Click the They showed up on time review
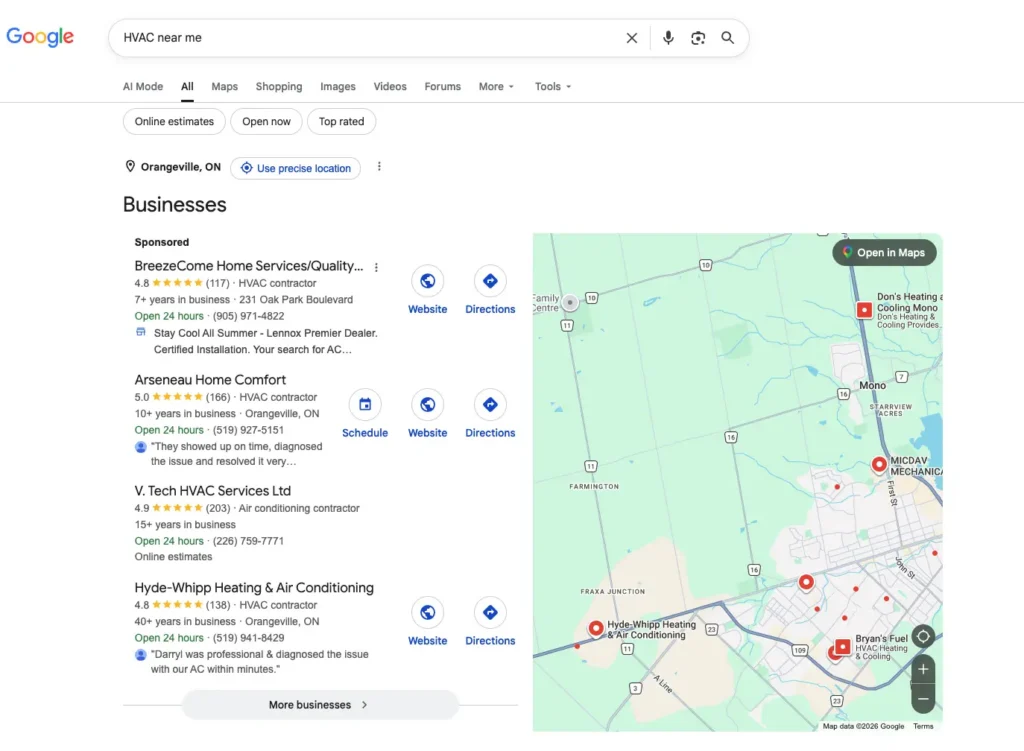The width and height of the screenshot is (1024, 751). (x=236, y=454)
